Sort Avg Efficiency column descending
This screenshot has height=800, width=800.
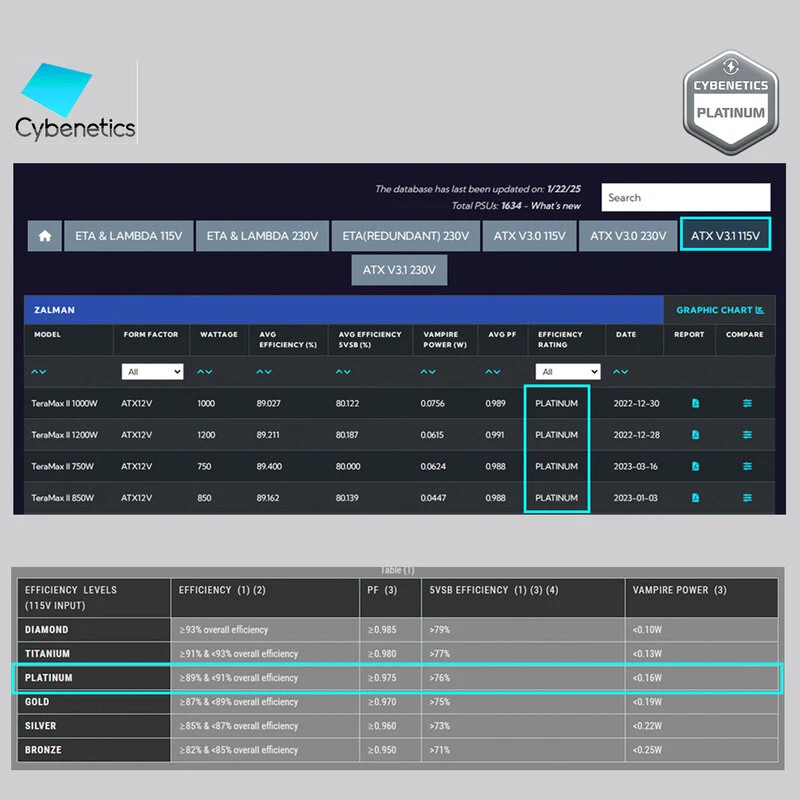pyautogui.click(x=270, y=370)
